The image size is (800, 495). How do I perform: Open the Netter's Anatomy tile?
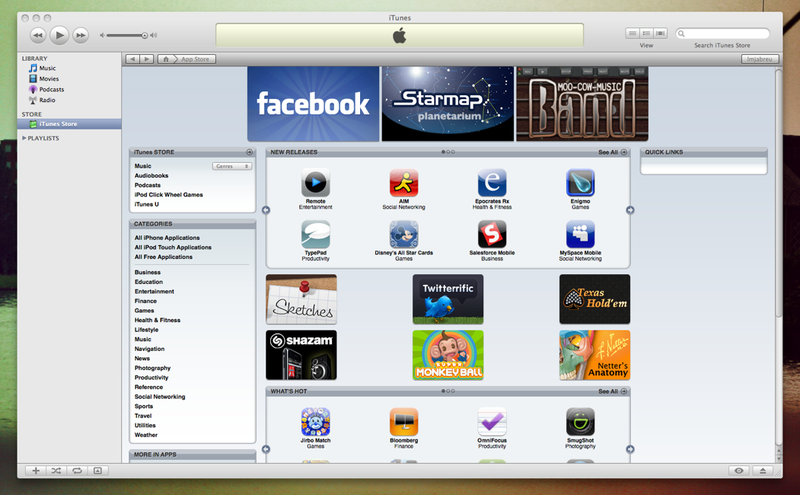(x=594, y=355)
